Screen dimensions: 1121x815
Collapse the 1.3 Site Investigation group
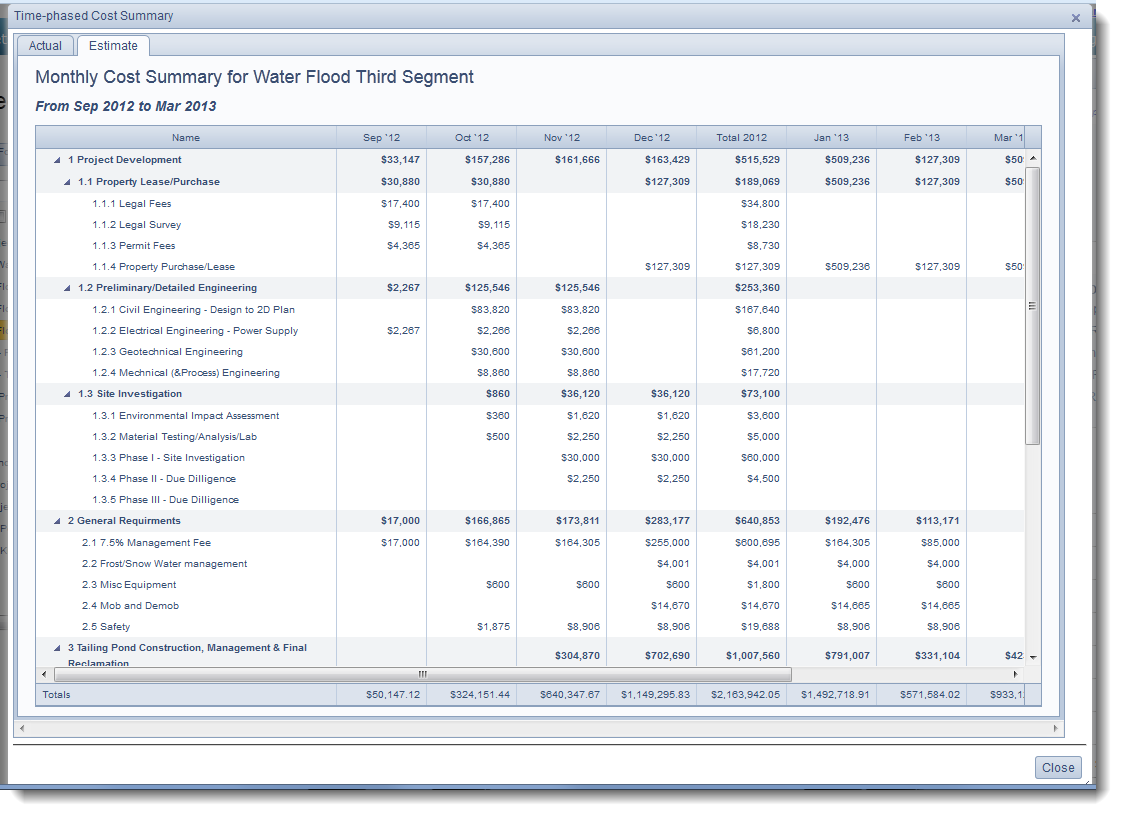click(67, 394)
